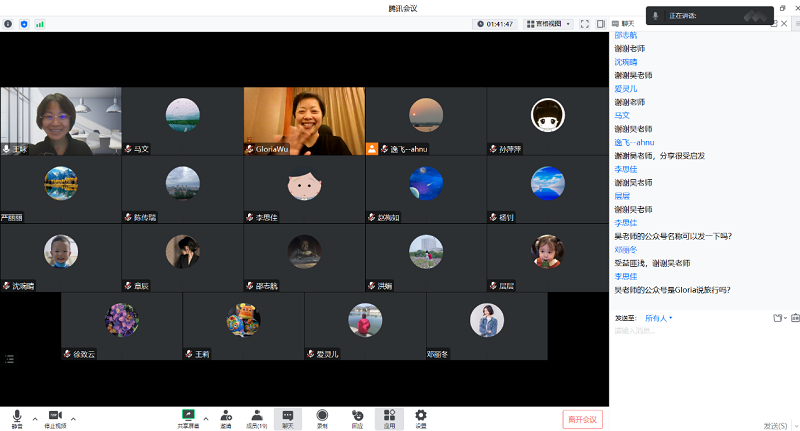The image size is (800, 431).
Task: Click the 聊天 chat panel header tab
Action: [628, 23]
